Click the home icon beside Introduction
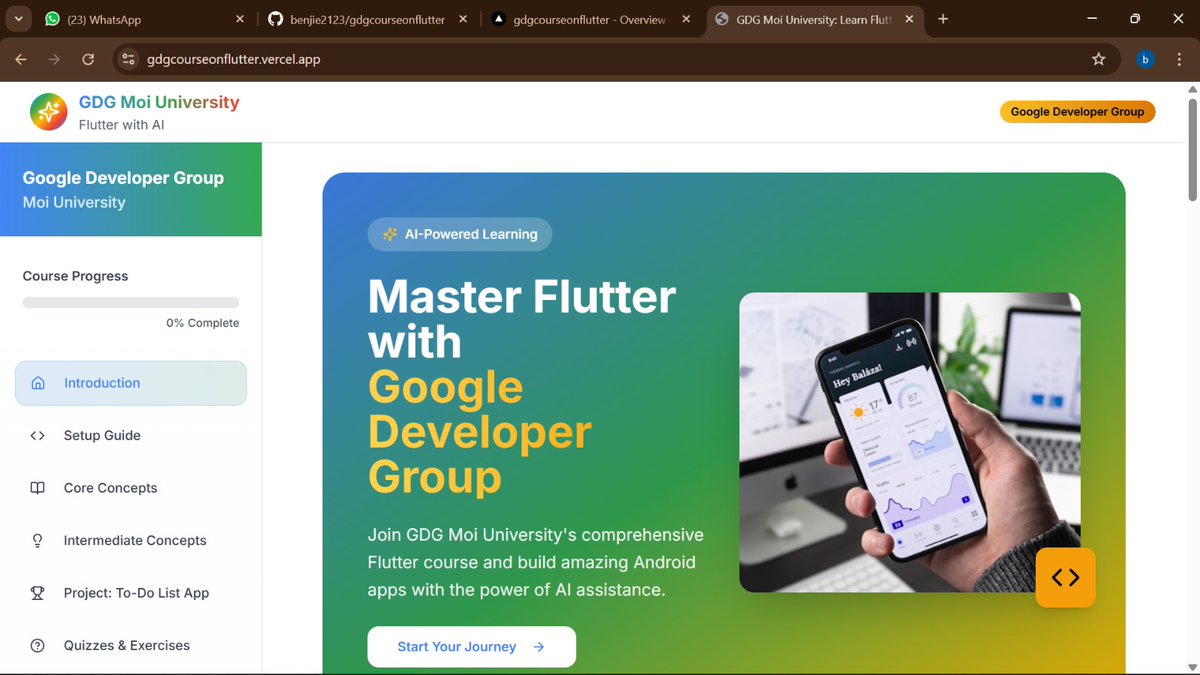Viewport: 1200px width, 675px height. click(x=38, y=383)
